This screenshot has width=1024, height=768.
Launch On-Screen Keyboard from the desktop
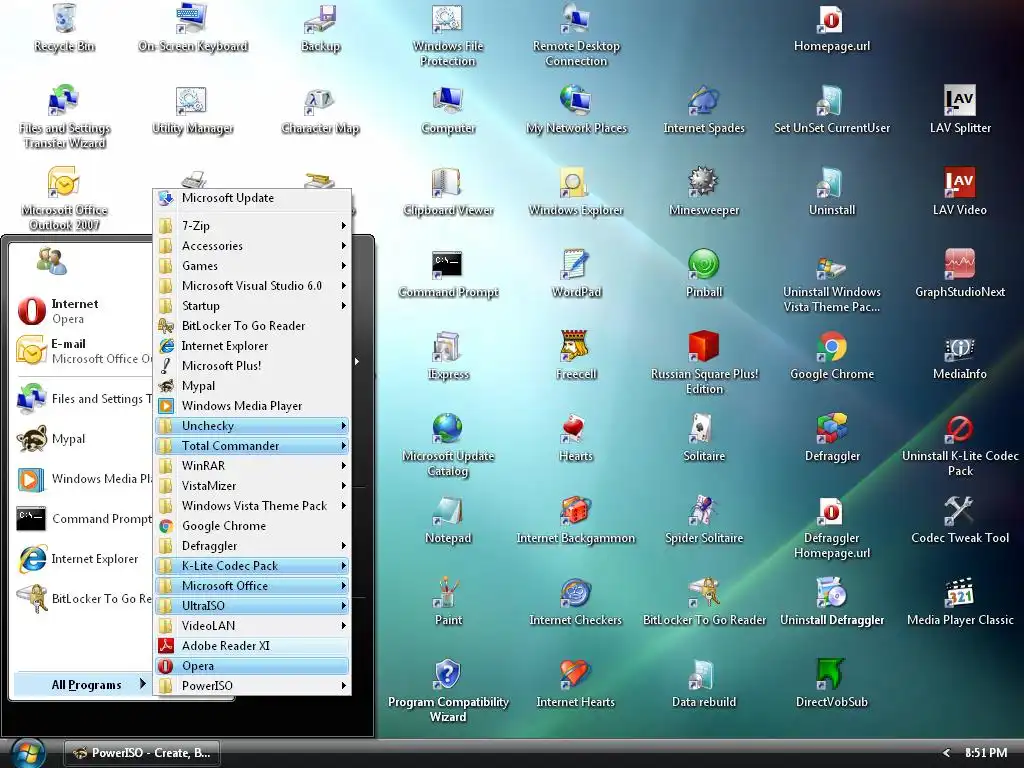tap(193, 27)
